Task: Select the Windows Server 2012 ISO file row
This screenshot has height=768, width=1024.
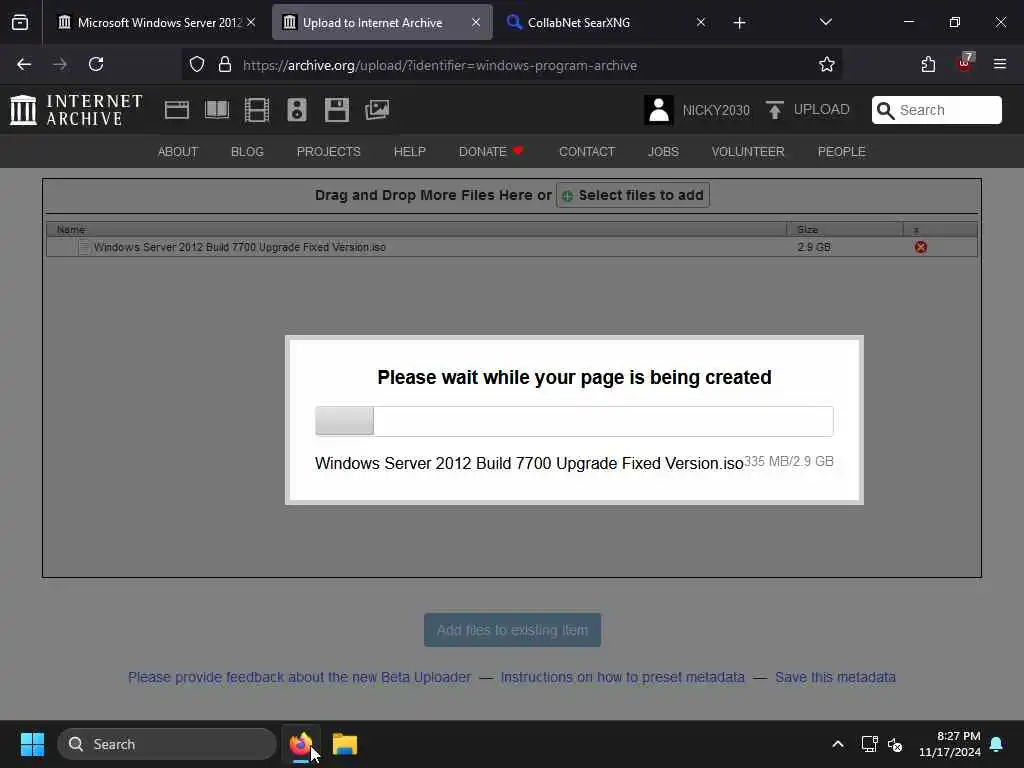Action: click(512, 248)
